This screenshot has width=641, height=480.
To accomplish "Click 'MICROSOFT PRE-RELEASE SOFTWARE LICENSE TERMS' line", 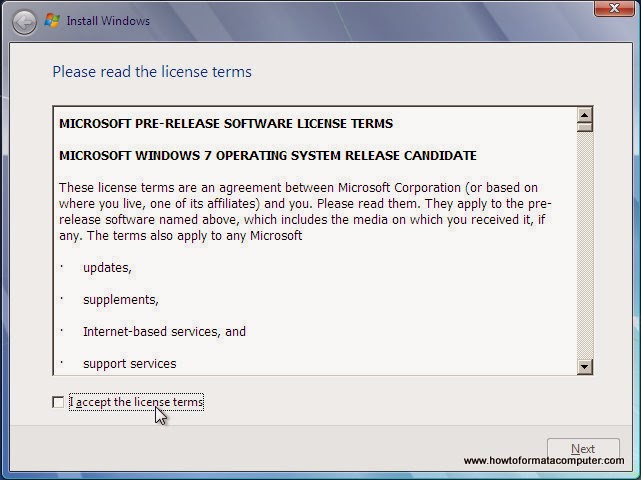I will (226, 123).
